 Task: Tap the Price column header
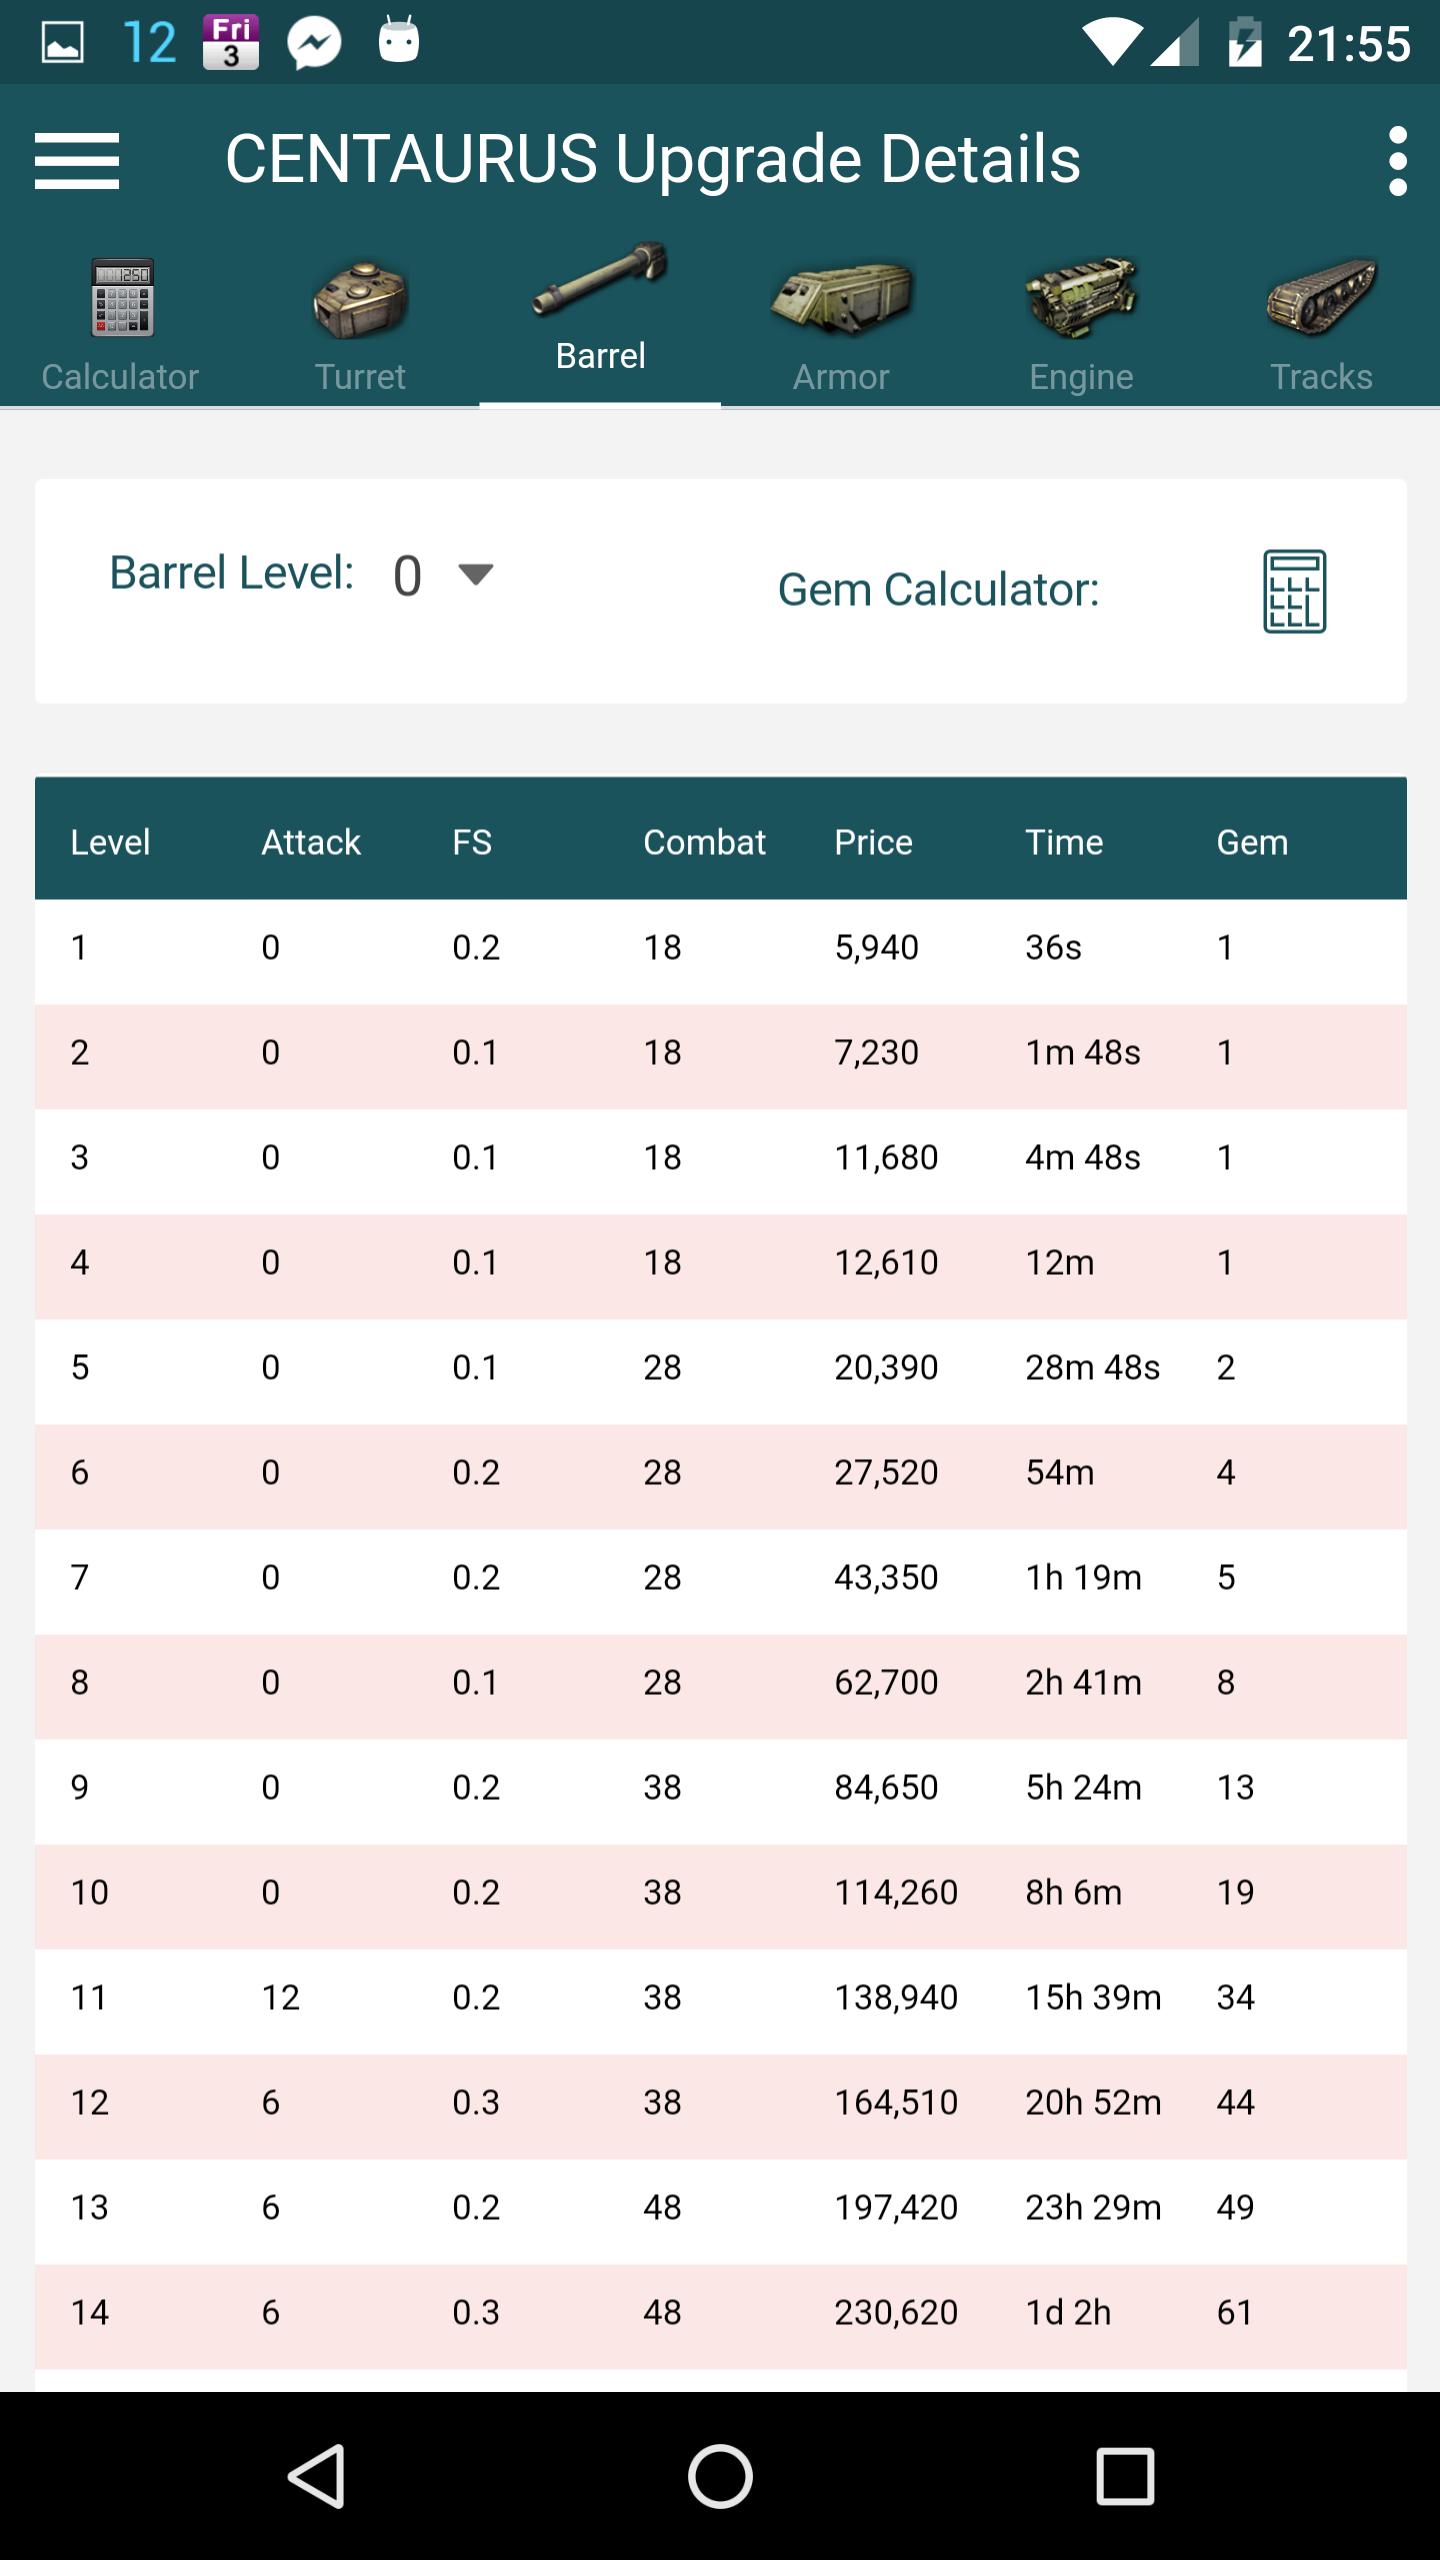tap(873, 842)
